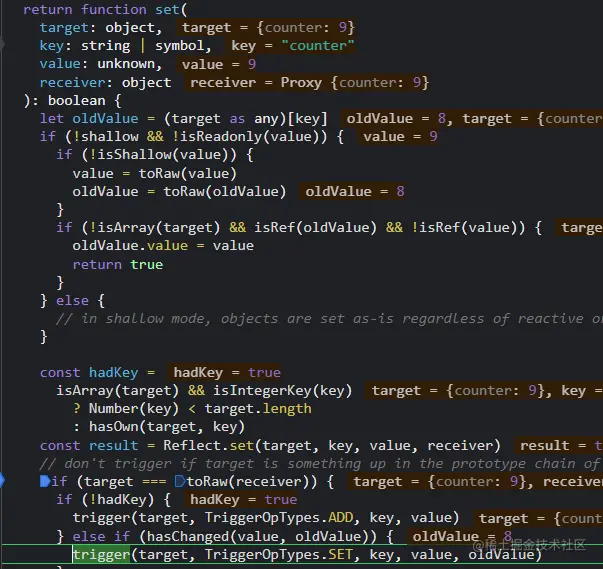Viewport: 603px width, 569px height.
Task: Click the isRef(oldValue) condition line
Action: [x=299, y=227]
